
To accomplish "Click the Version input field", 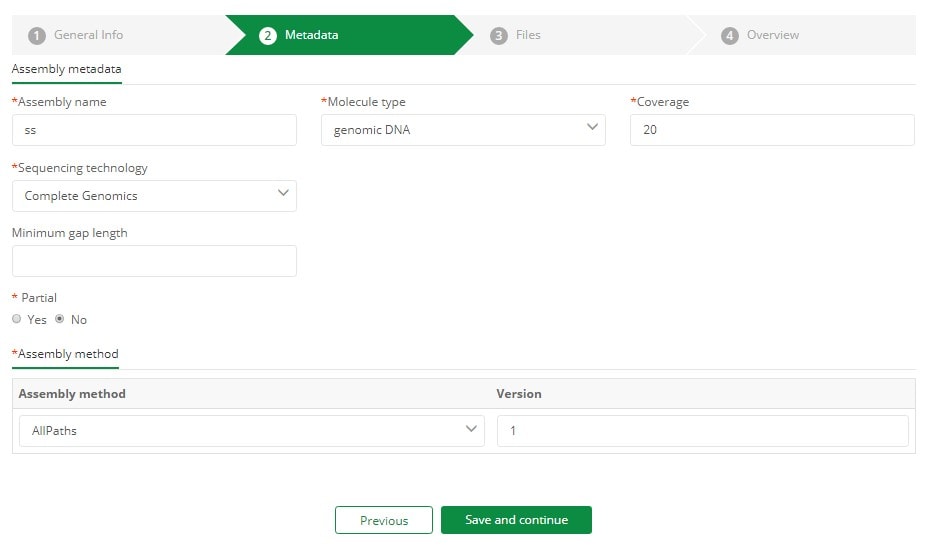I will 702,431.
